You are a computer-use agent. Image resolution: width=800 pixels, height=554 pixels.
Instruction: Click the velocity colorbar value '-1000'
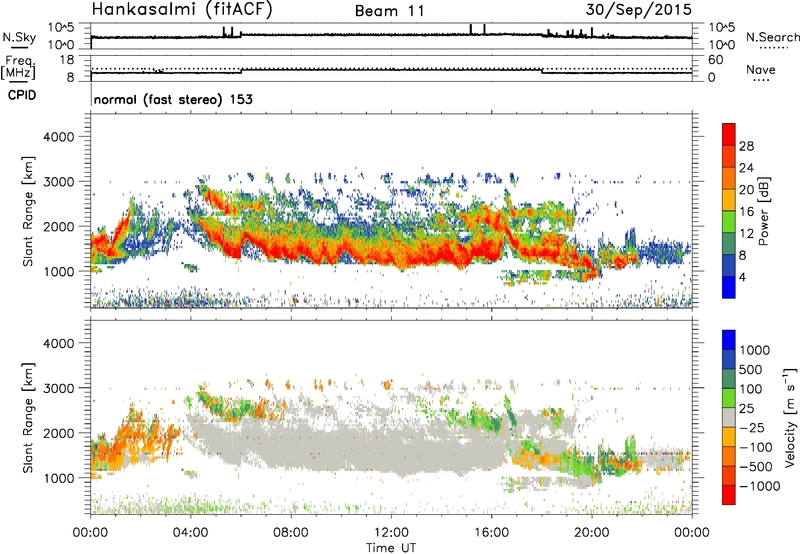pos(760,486)
